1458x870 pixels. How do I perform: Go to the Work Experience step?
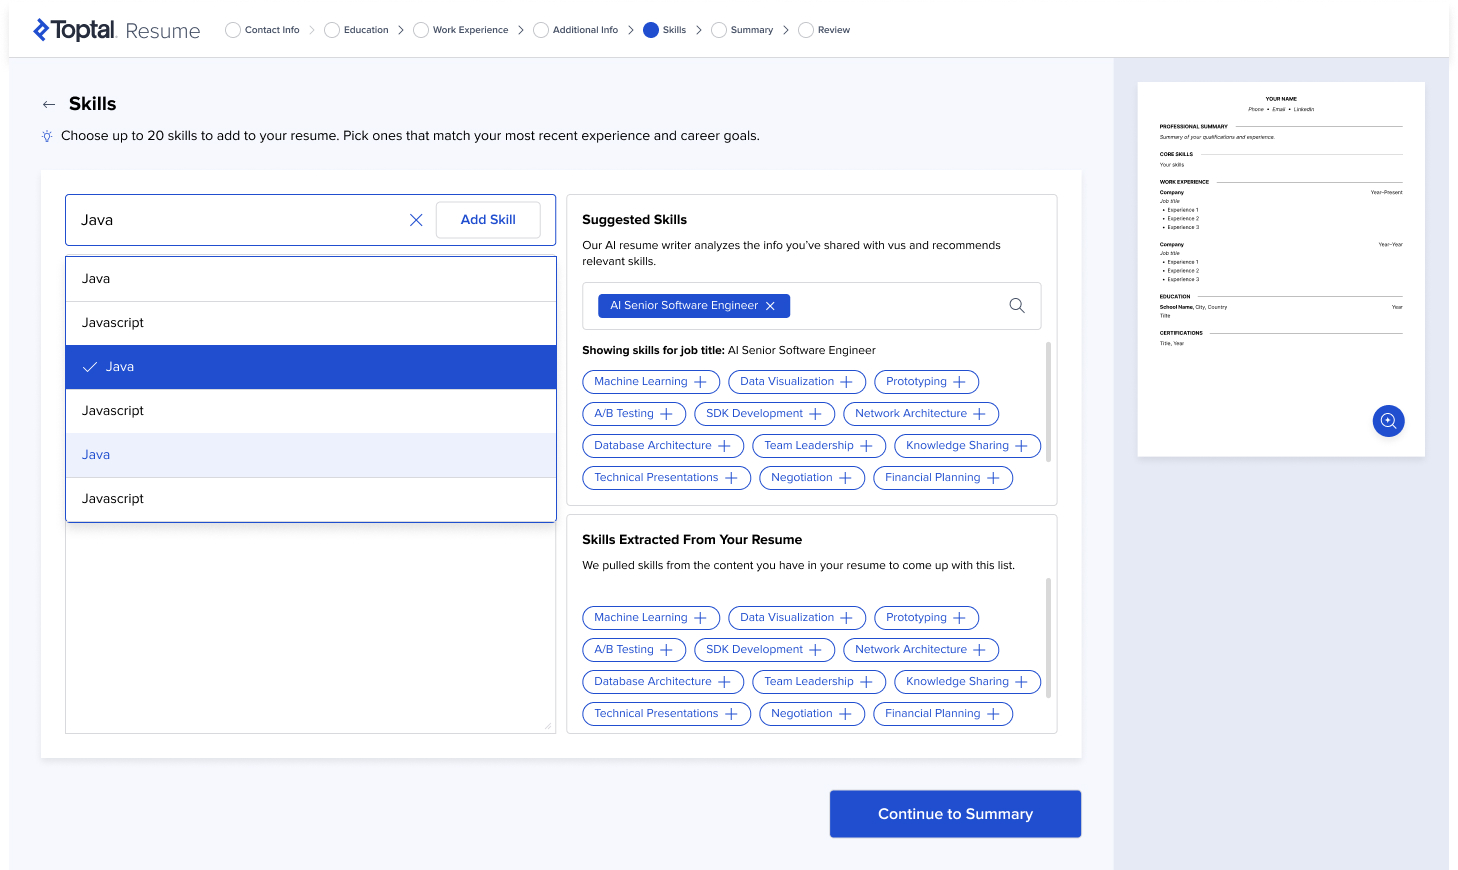coord(460,30)
